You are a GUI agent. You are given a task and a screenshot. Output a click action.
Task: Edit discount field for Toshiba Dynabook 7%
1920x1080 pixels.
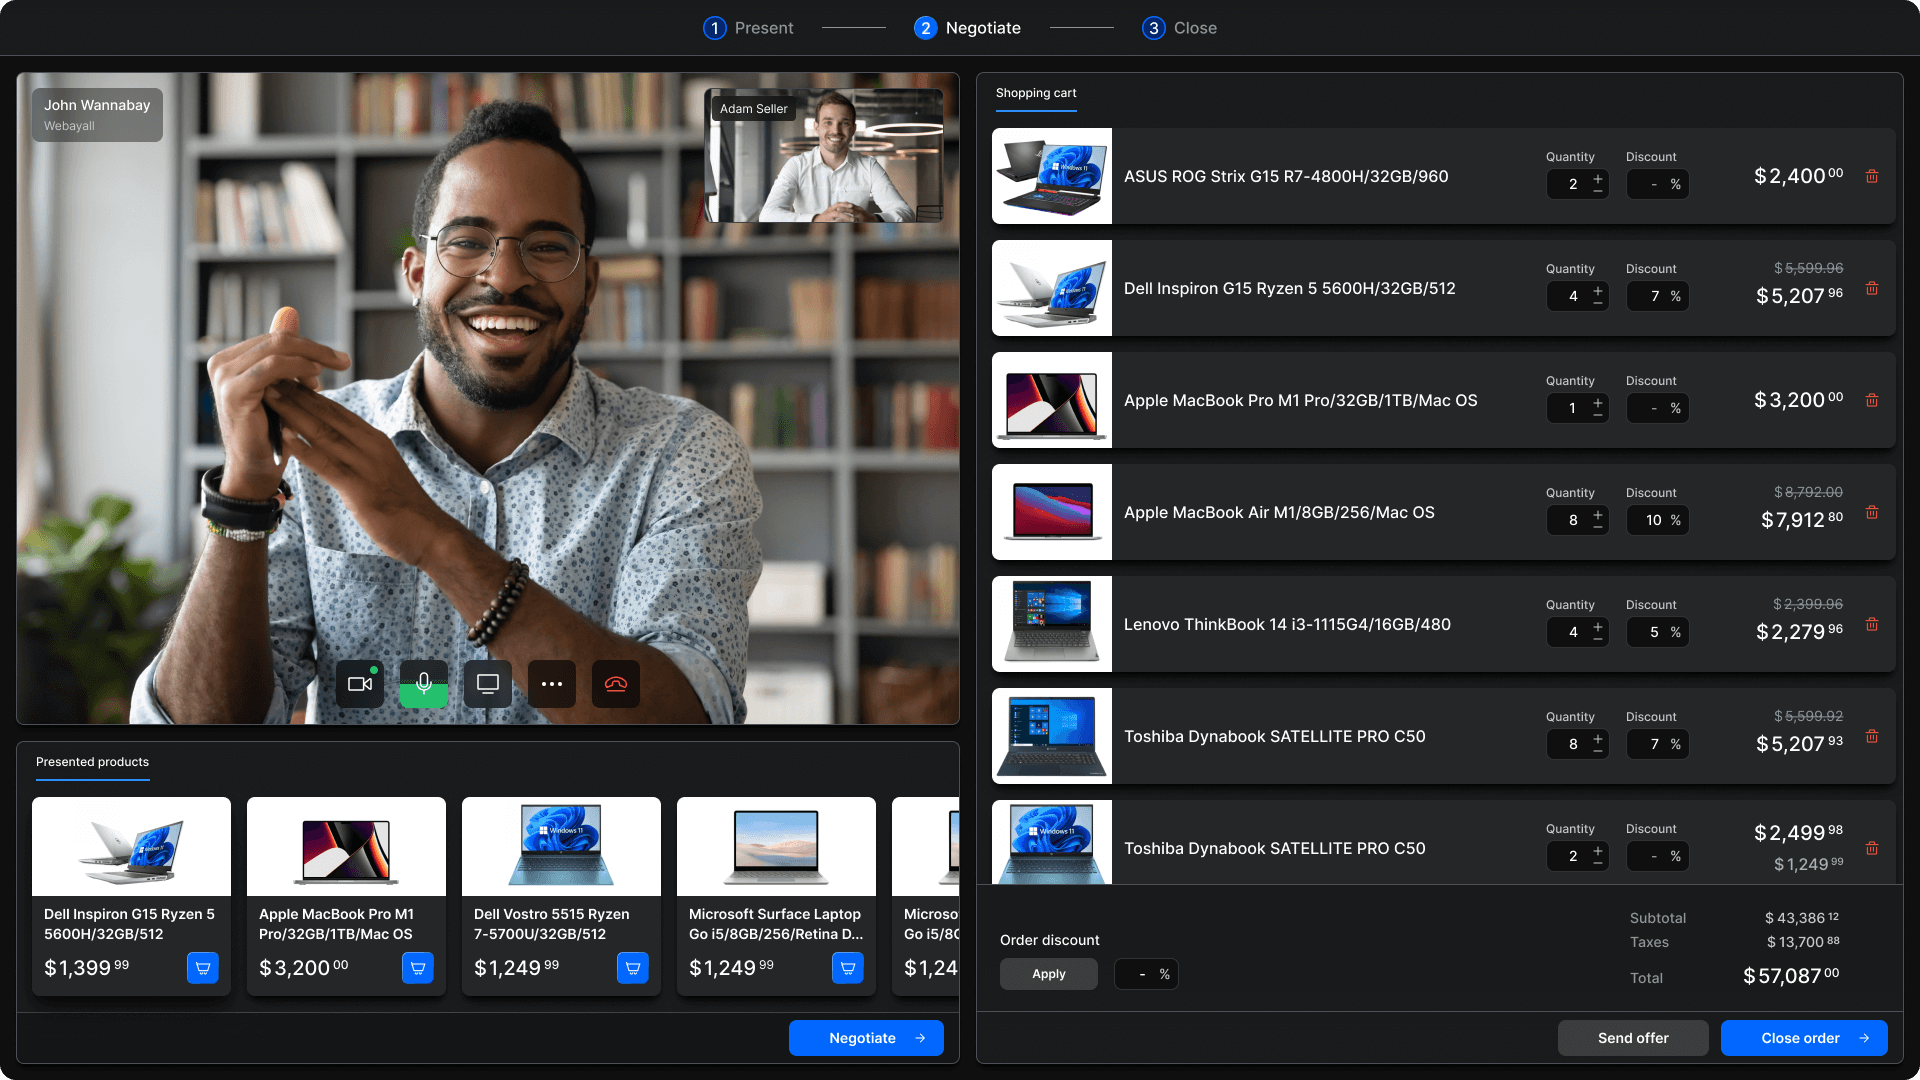pyautogui.click(x=1657, y=744)
